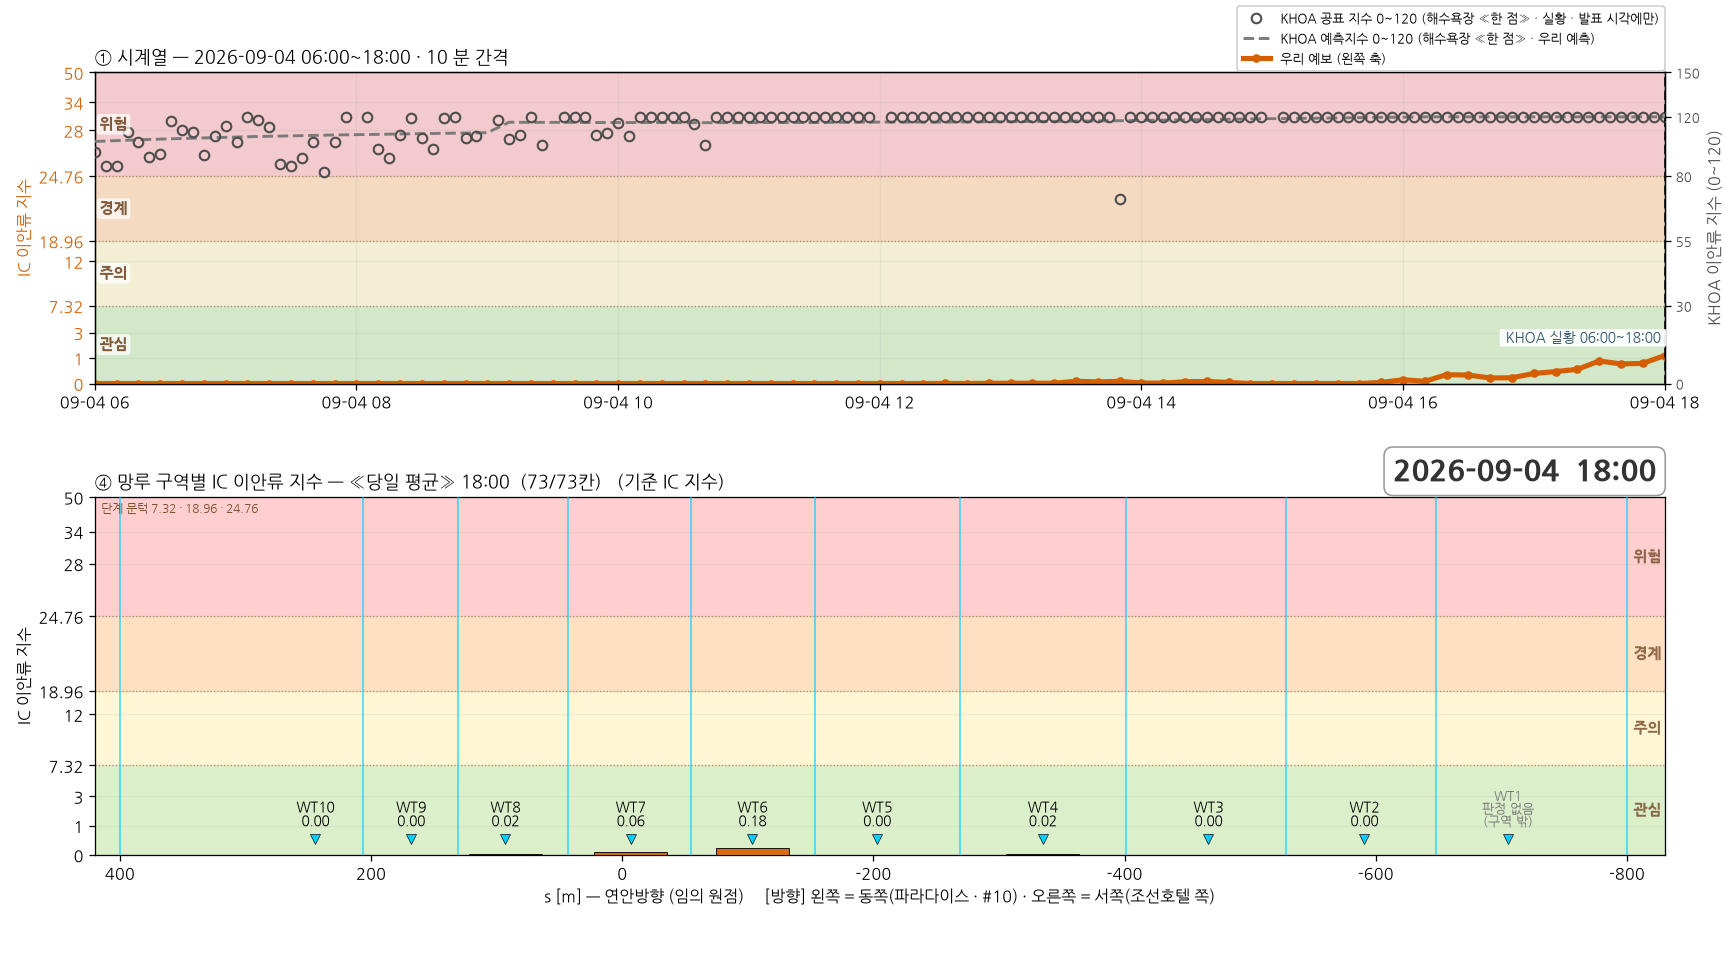Image resolution: width=1725 pixels, height=966 pixels.
Task: Click the legend text 우리 예보 (왼쪽 축)
Action: point(1332,58)
